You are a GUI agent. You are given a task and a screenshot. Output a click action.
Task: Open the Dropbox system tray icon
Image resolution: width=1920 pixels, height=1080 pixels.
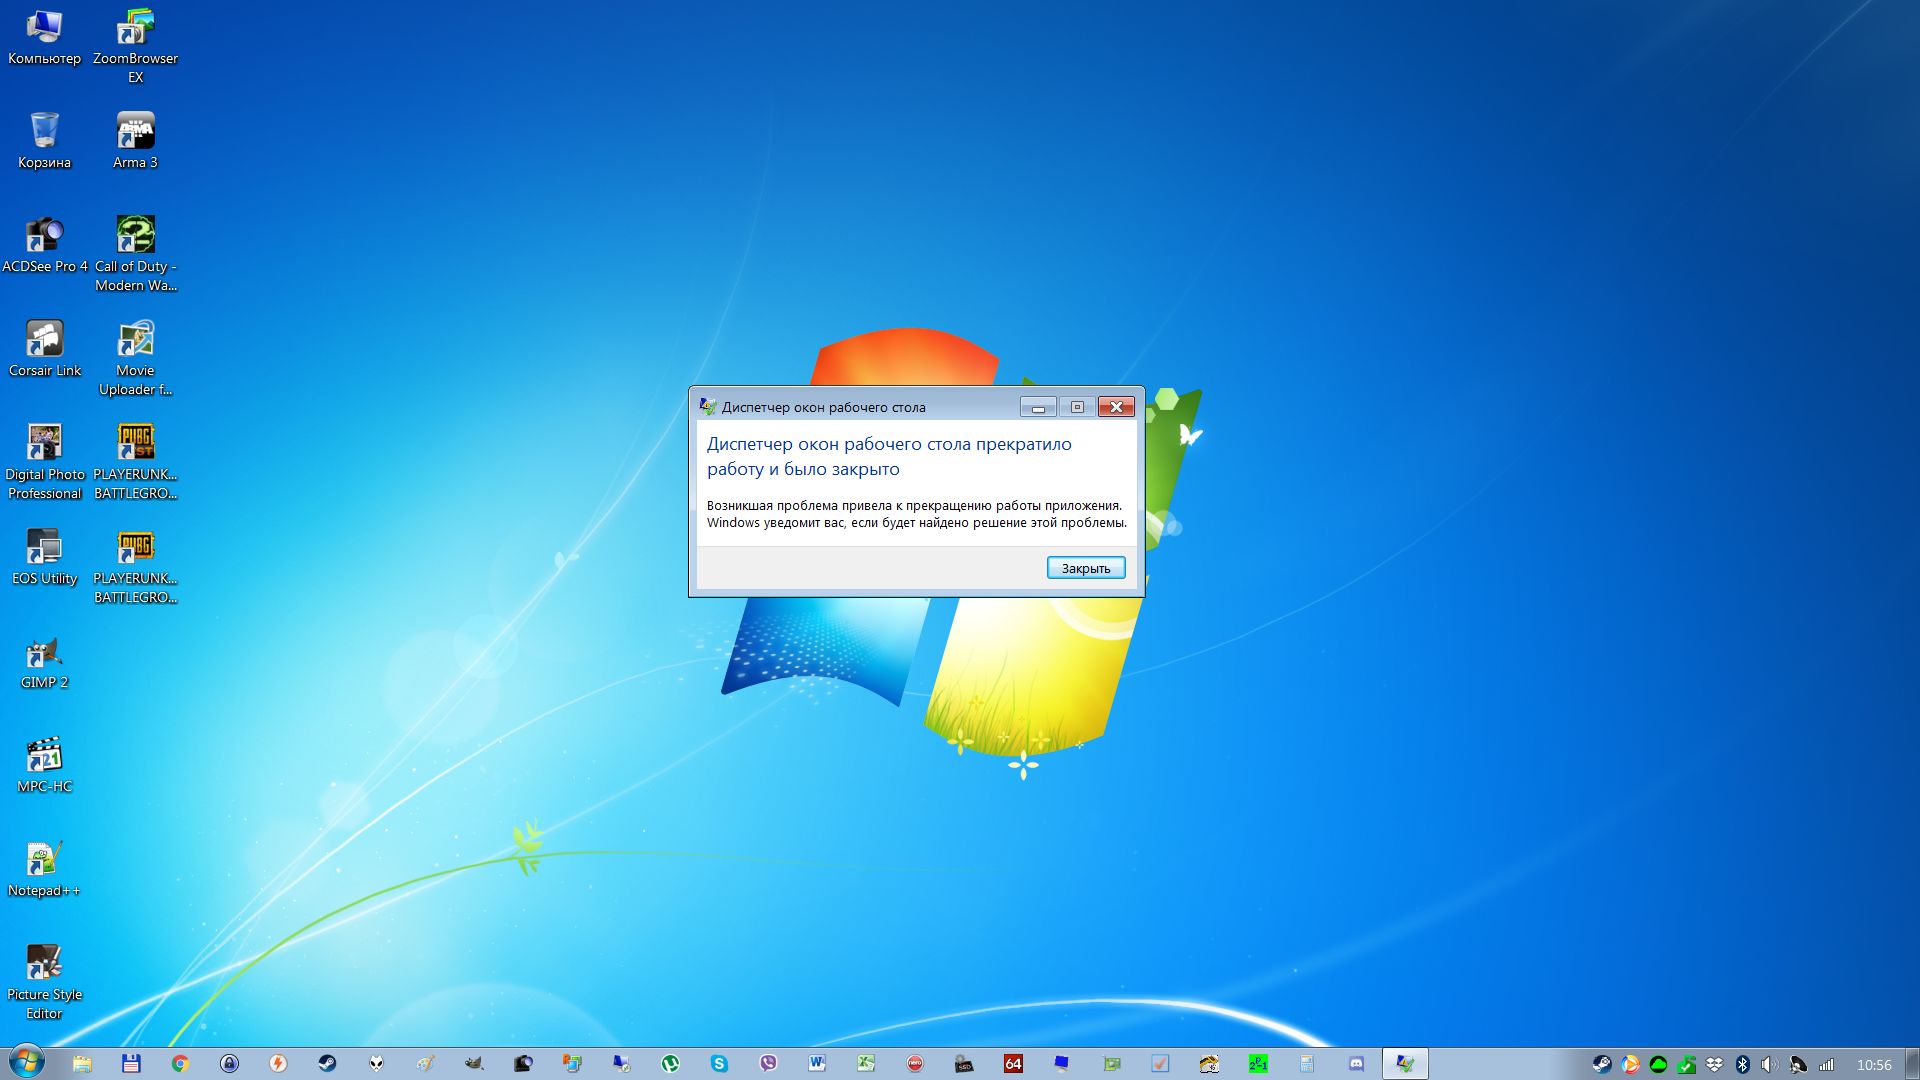point(1714,1064)
